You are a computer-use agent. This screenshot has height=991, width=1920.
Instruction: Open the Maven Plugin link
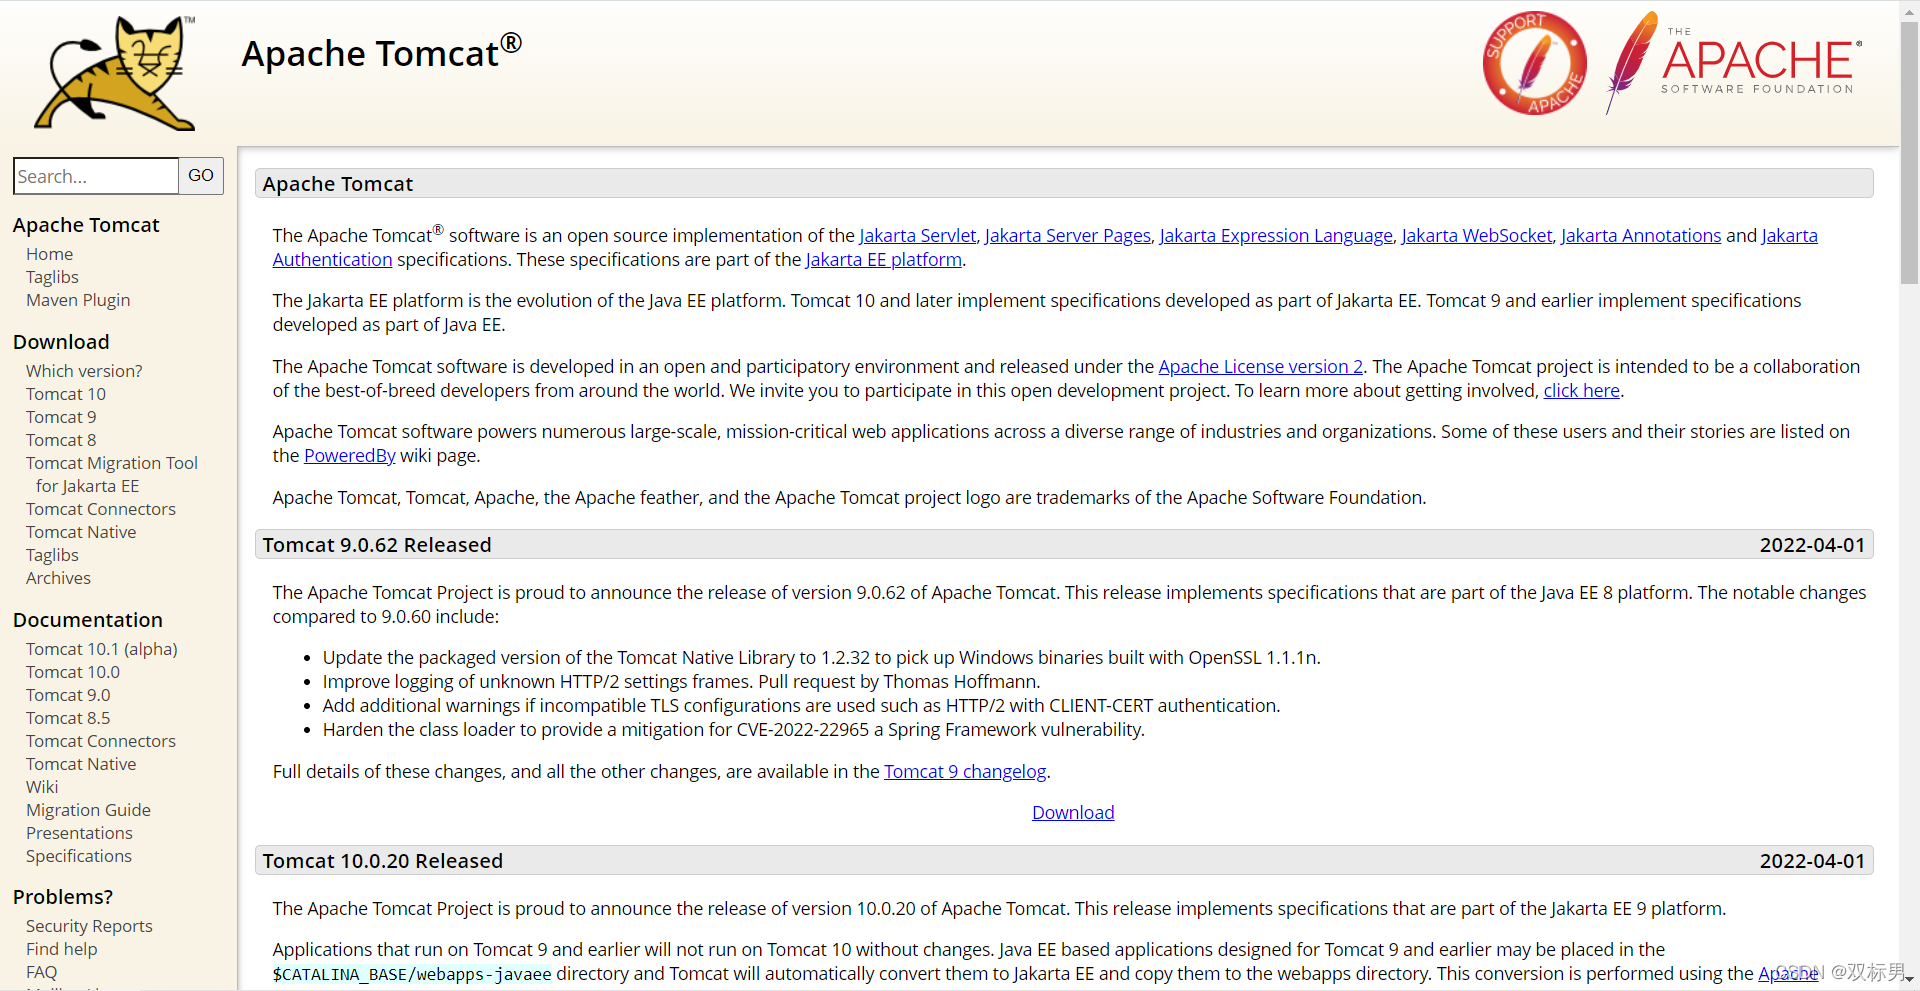(78, 300)
